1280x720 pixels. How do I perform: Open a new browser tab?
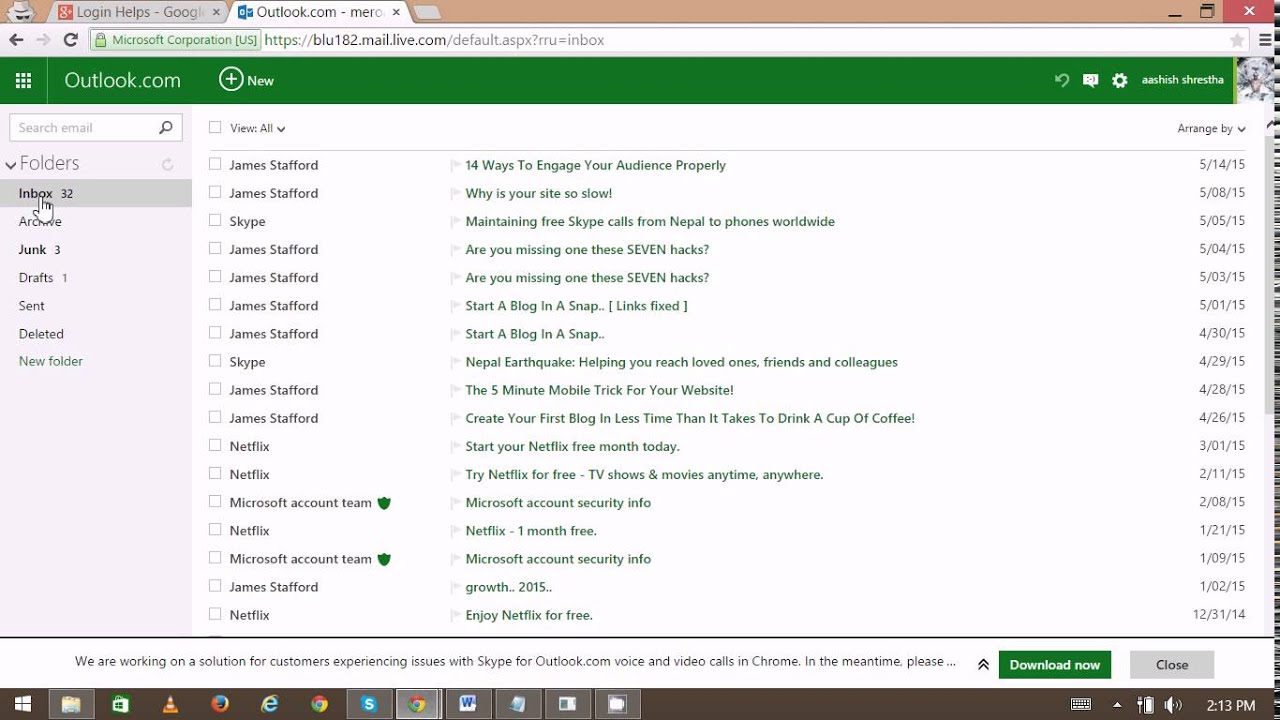pyautogui.click(x=426, y=13)
